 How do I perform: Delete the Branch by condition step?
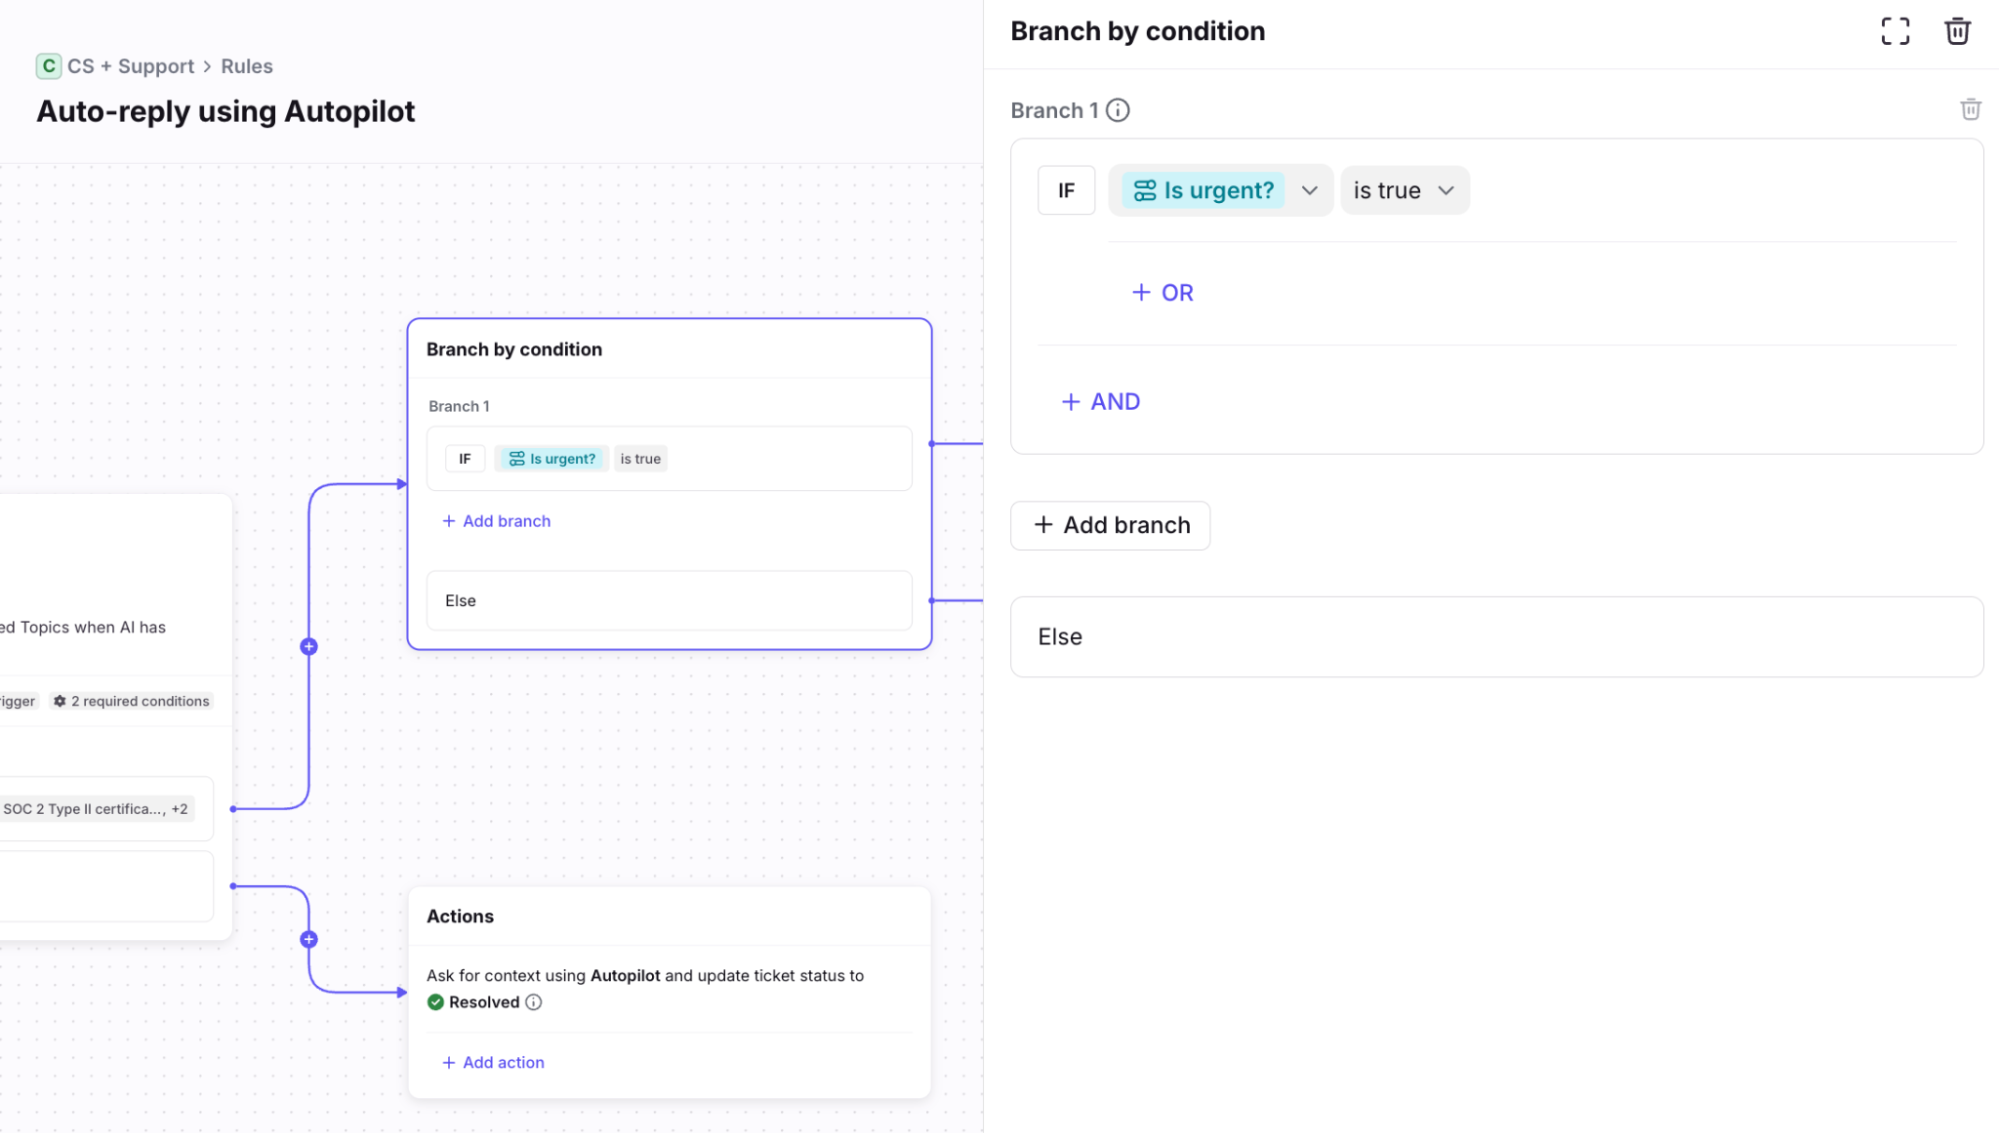tap(1957, 31)
